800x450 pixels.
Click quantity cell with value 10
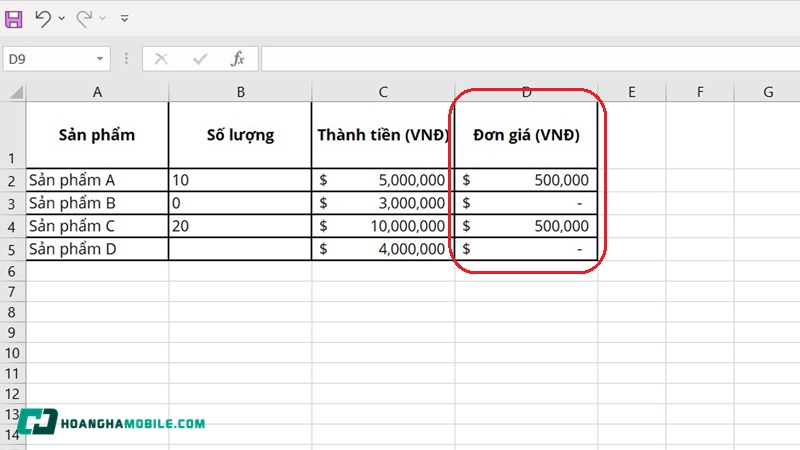pyautogui.click(x=240, y=180)
